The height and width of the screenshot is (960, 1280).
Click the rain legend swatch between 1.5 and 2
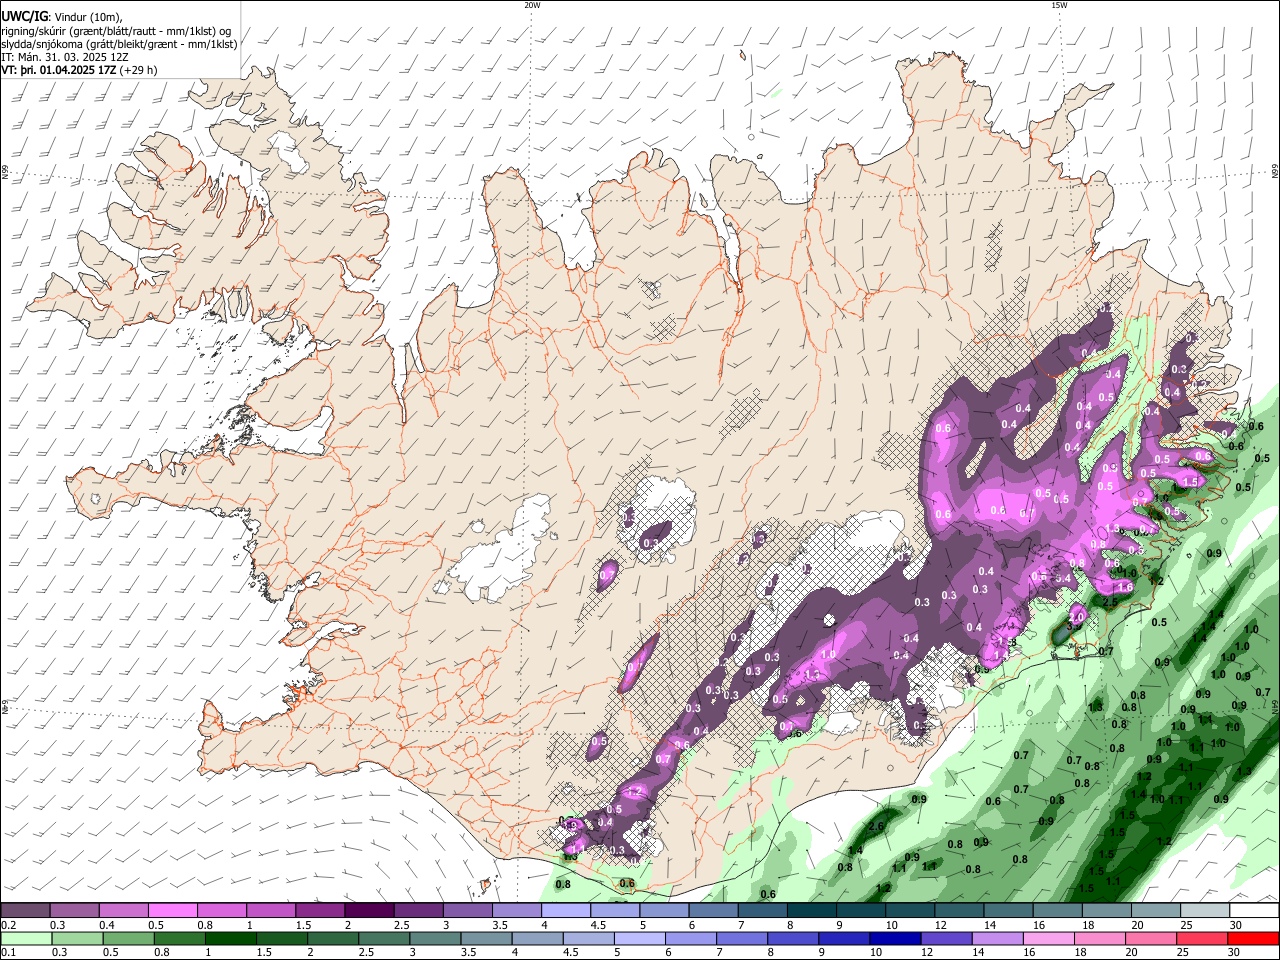click(280, 938)
